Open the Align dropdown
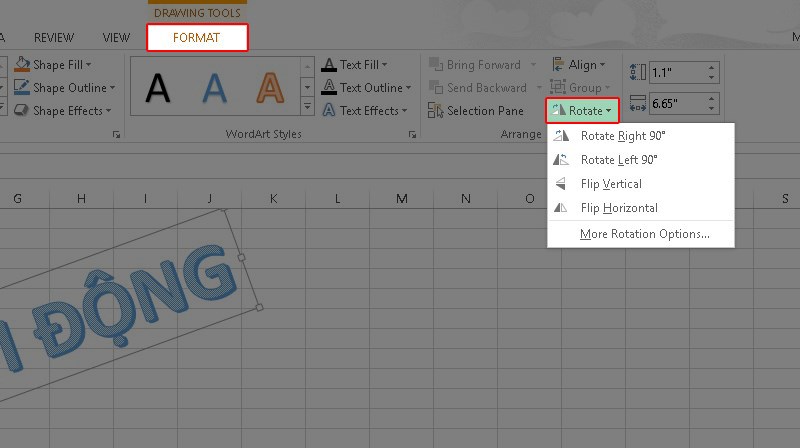The image size is (800, 448). [x=574, y=65]
